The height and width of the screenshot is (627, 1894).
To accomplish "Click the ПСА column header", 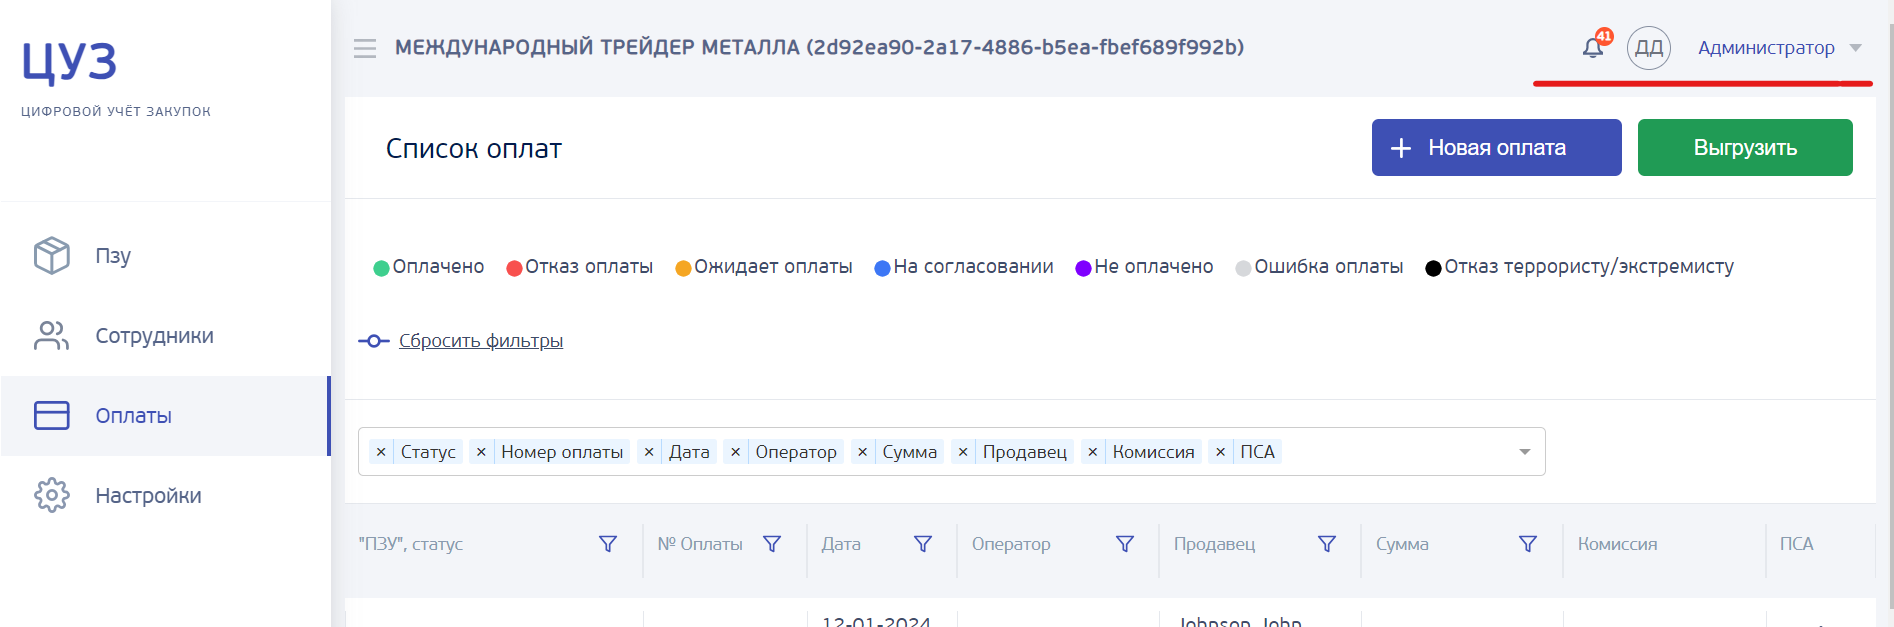I will coord(1796,544).
